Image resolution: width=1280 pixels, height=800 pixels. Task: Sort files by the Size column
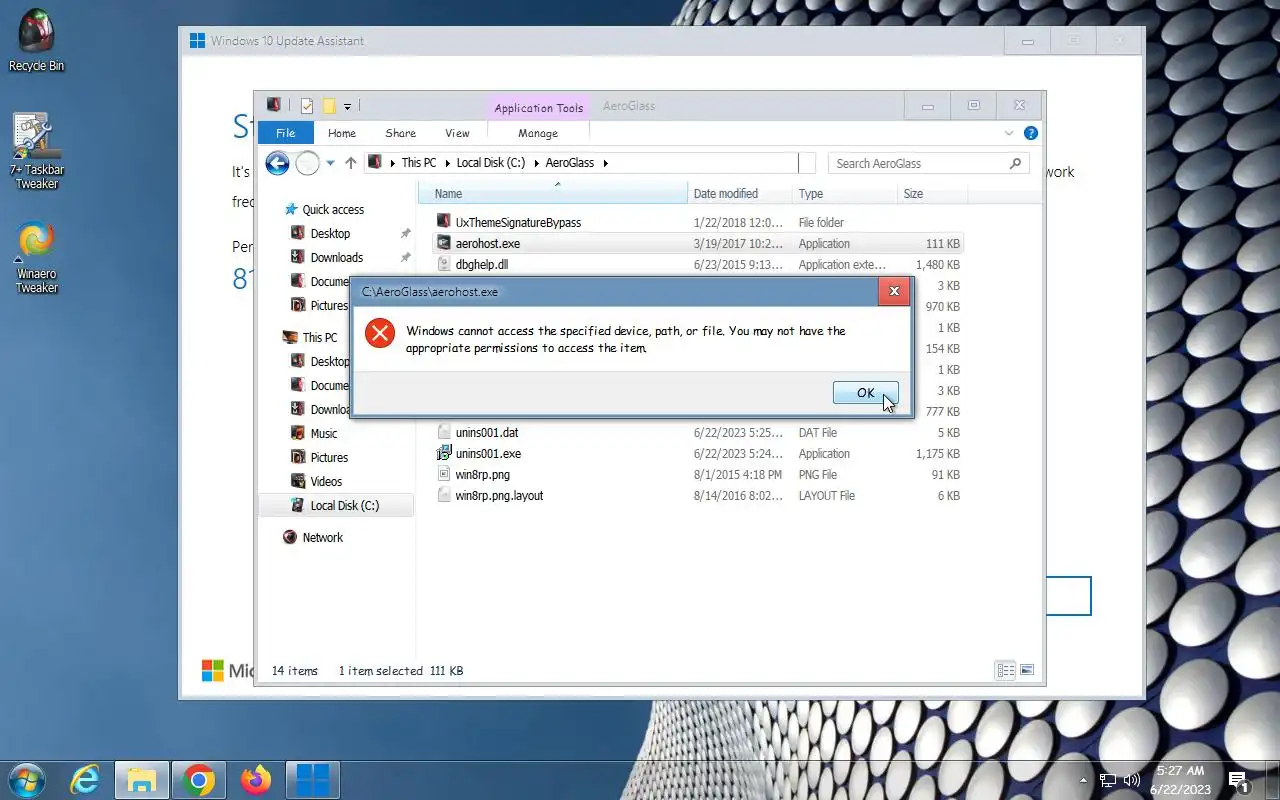tap(932, 194)
